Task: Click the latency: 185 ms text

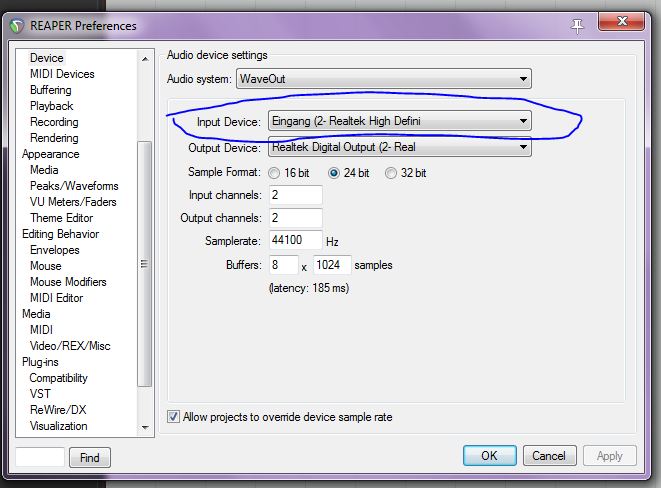Action: click(x=309, y=288)
